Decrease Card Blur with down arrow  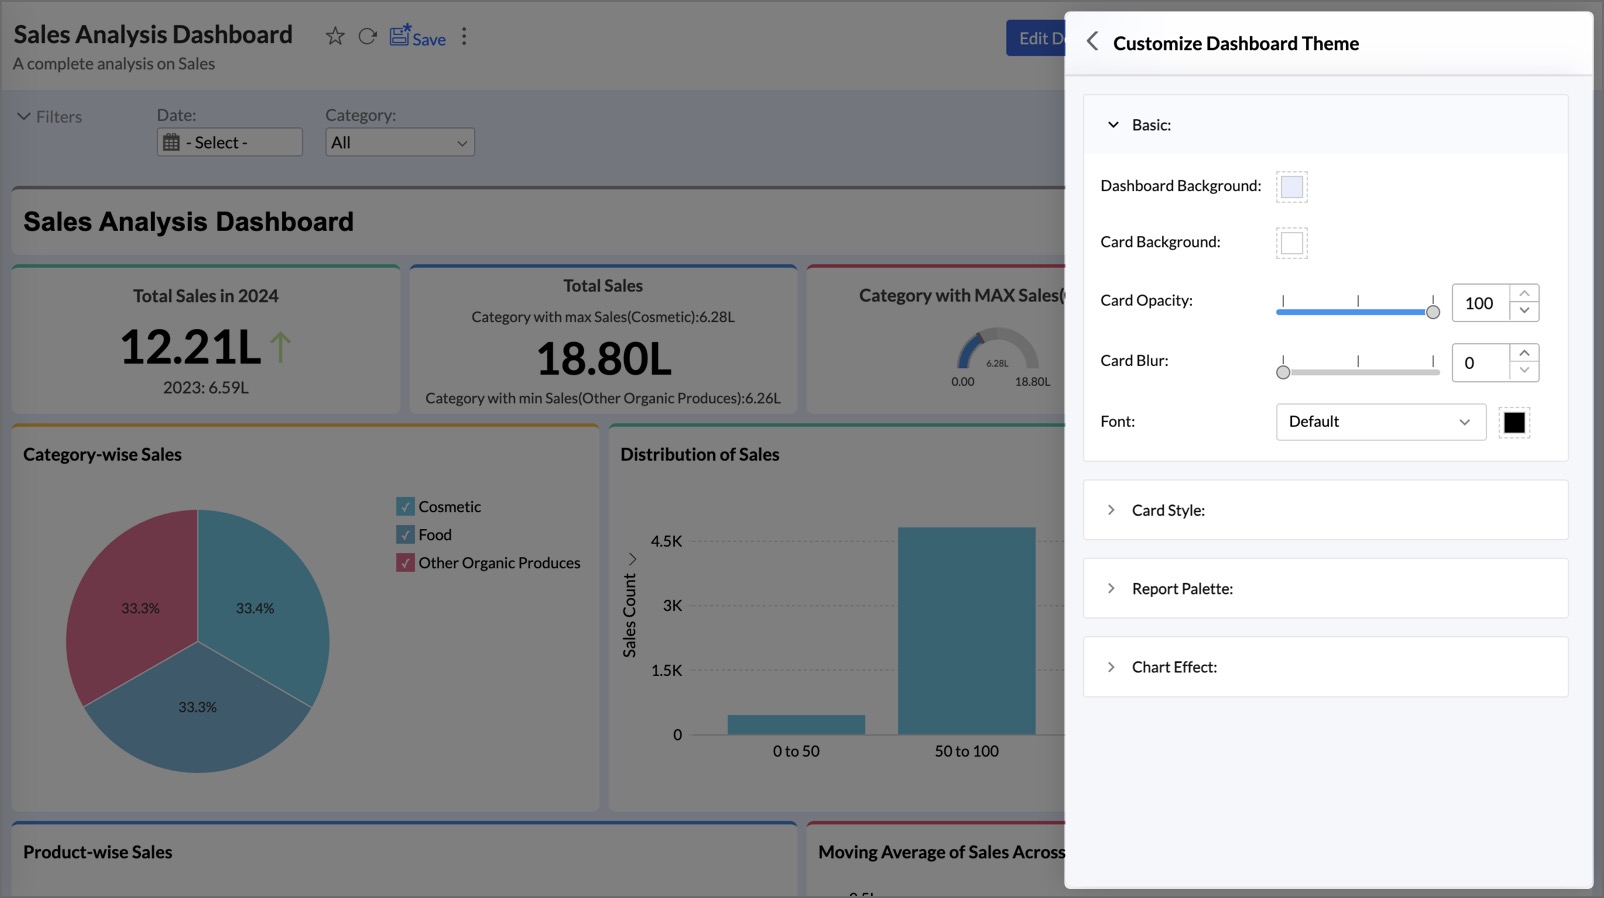pyautogui.click(x=1524, y=371)
